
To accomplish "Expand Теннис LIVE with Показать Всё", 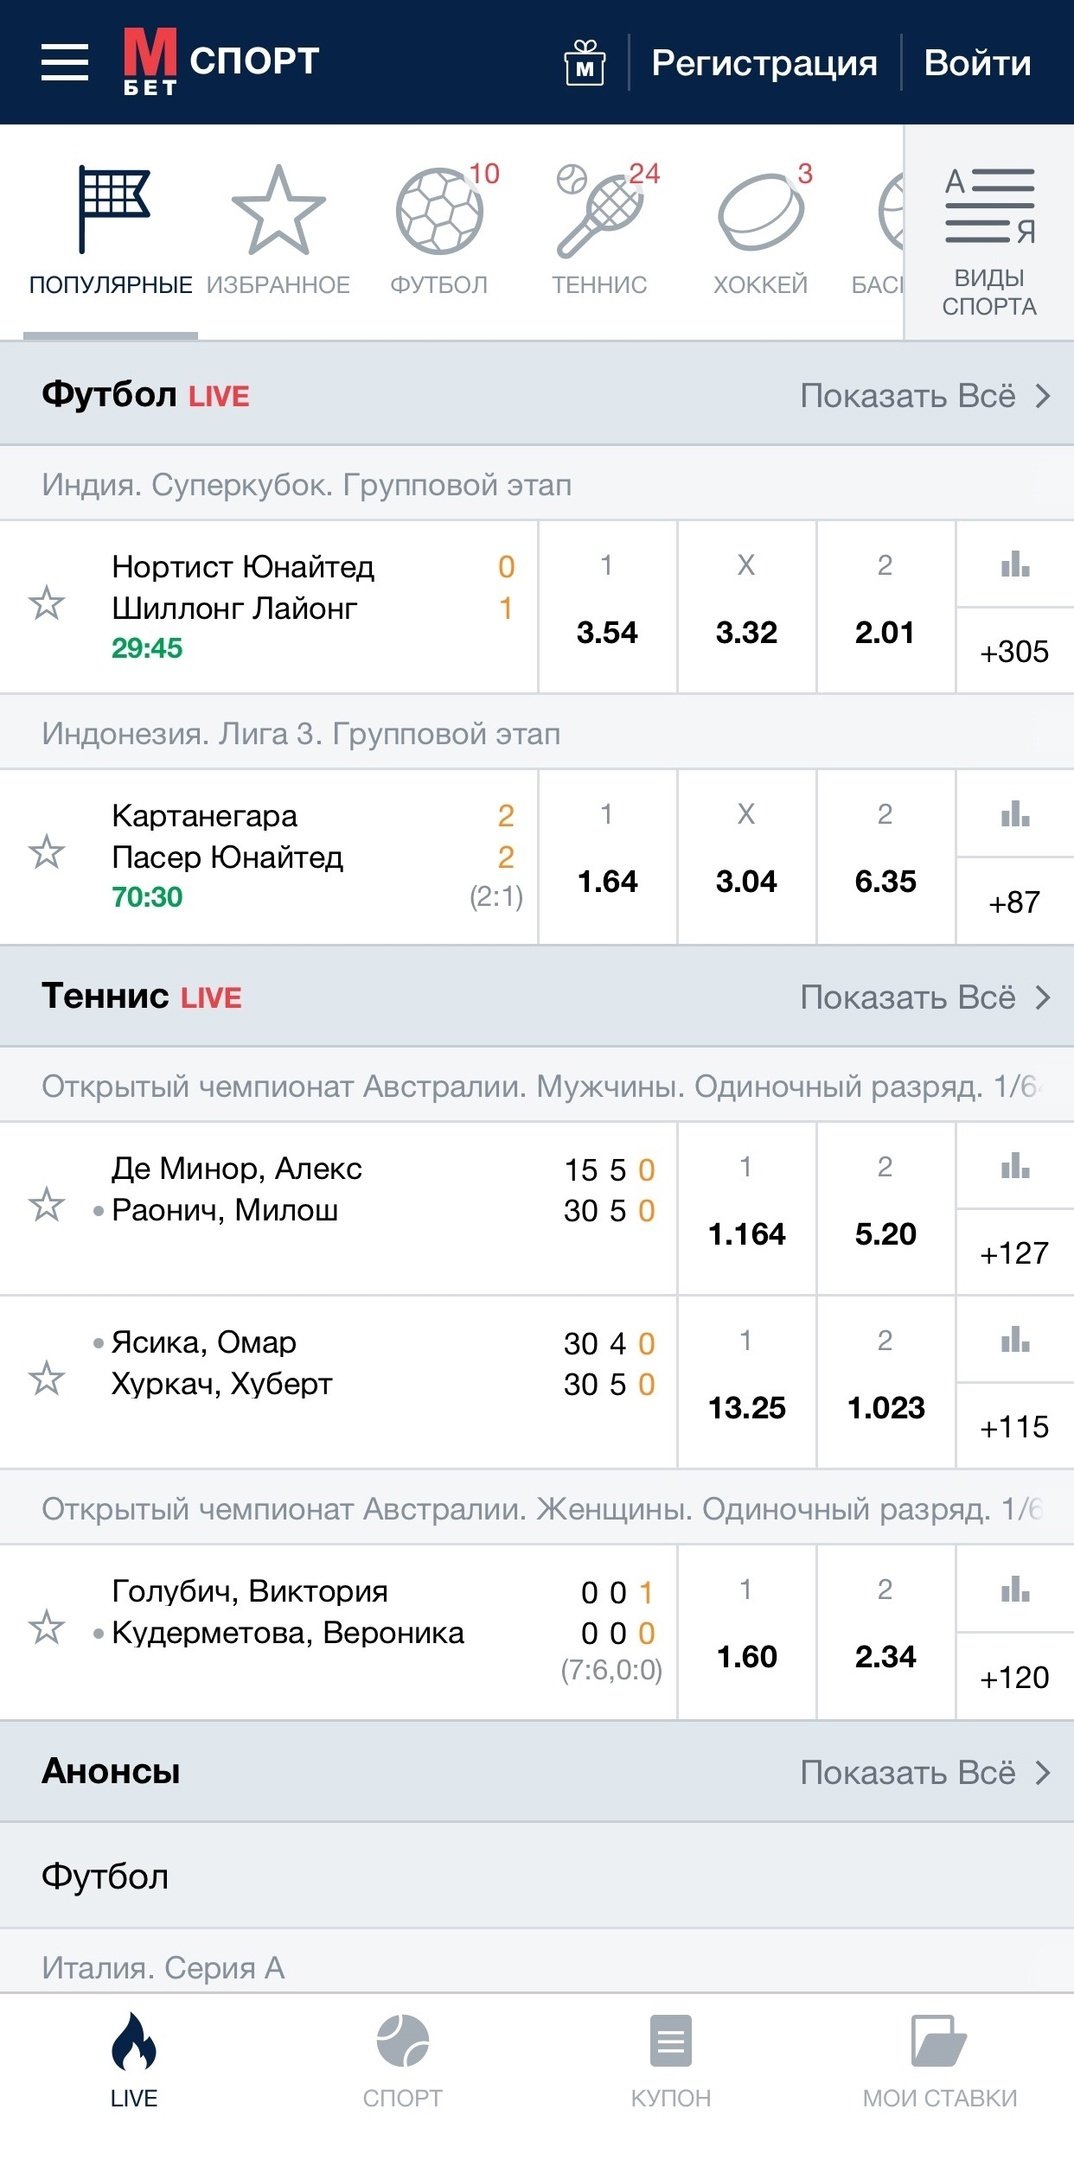I will tap(925, 997).
